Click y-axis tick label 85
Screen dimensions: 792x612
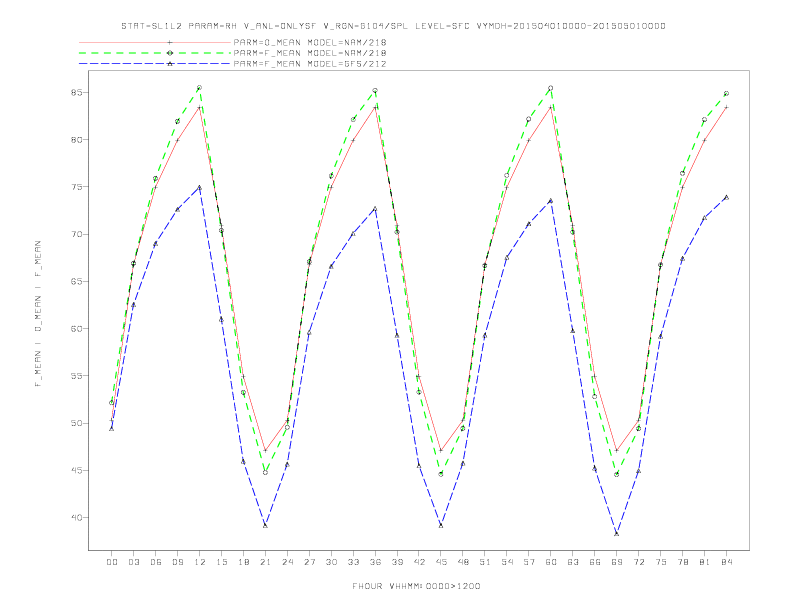click(77, 93)
